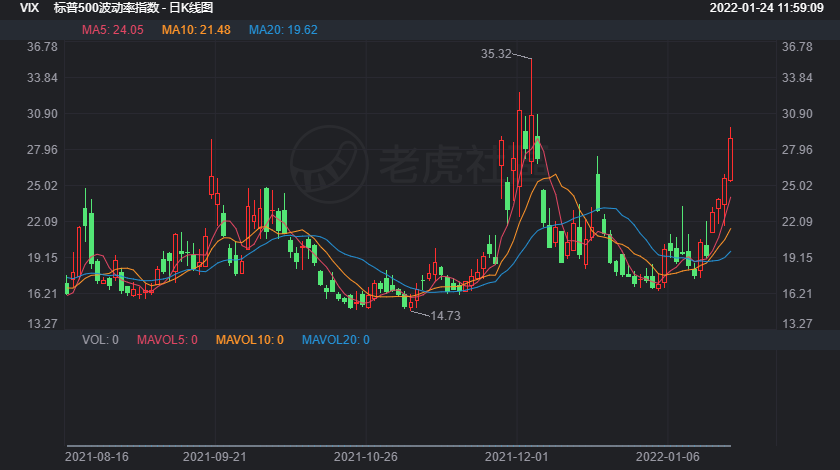Click the right axis value 33.84
This screenshot has height=470, width=840.
[797, 78]
